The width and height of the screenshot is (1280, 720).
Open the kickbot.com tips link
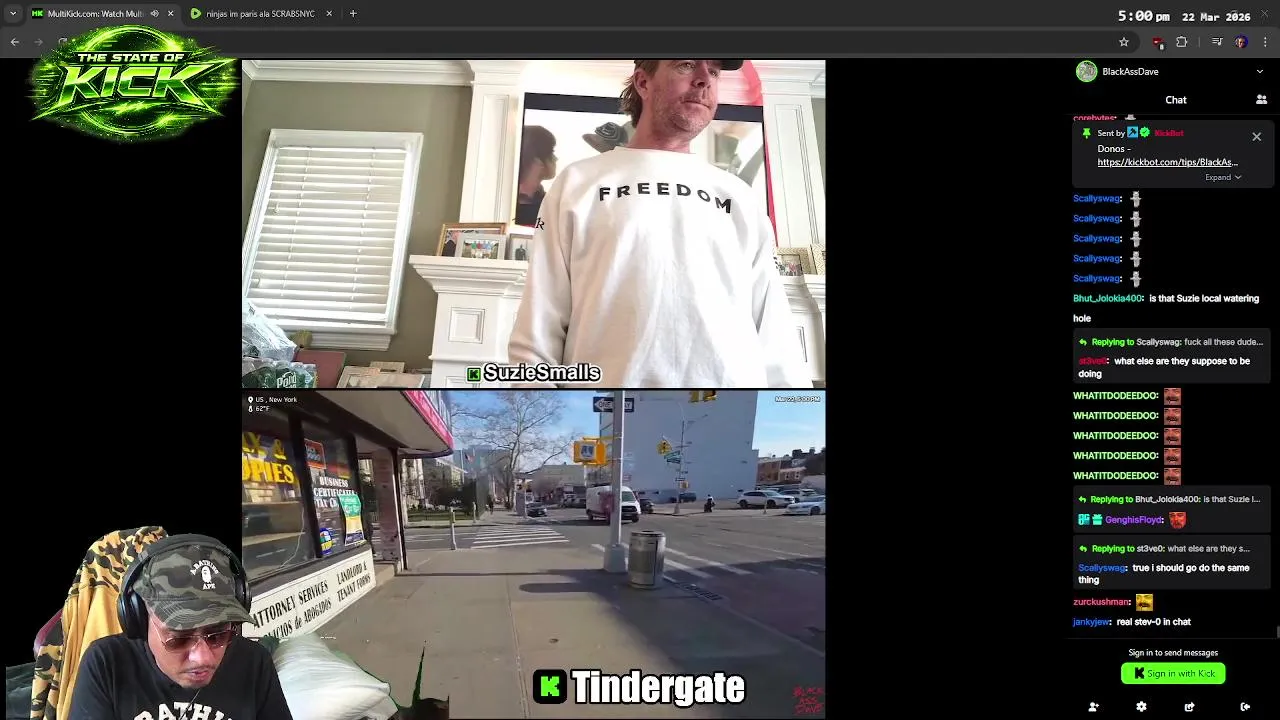(1167, 162)
